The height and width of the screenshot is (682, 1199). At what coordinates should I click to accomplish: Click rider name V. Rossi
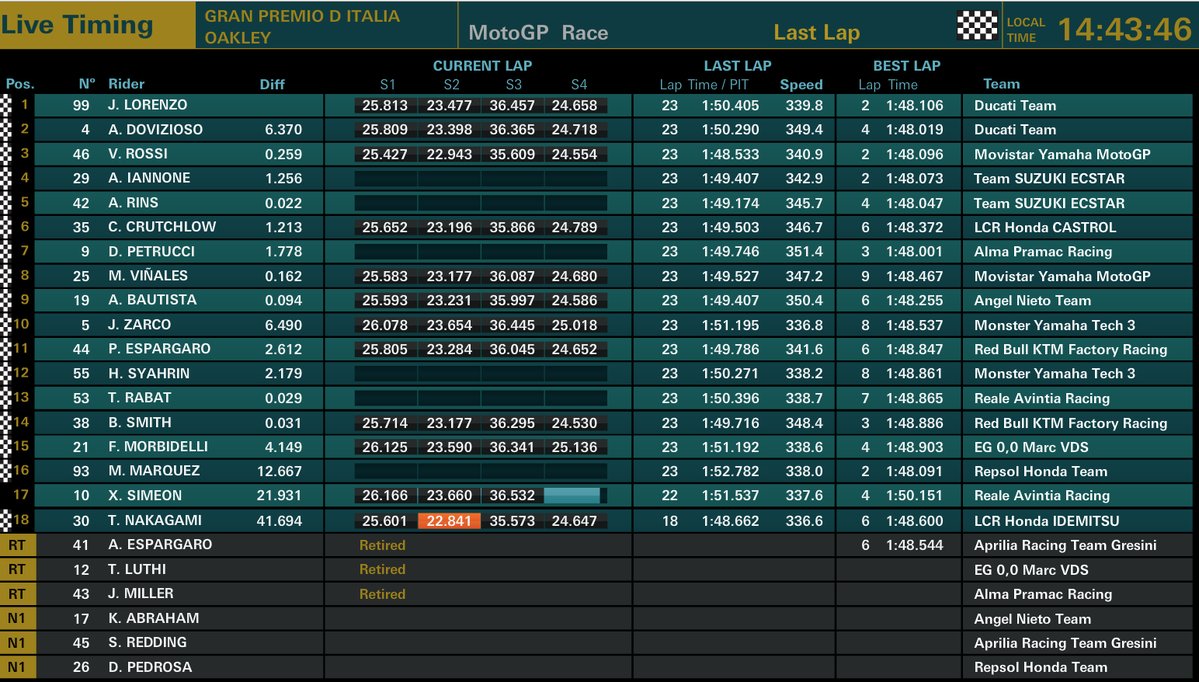point(138,154)
